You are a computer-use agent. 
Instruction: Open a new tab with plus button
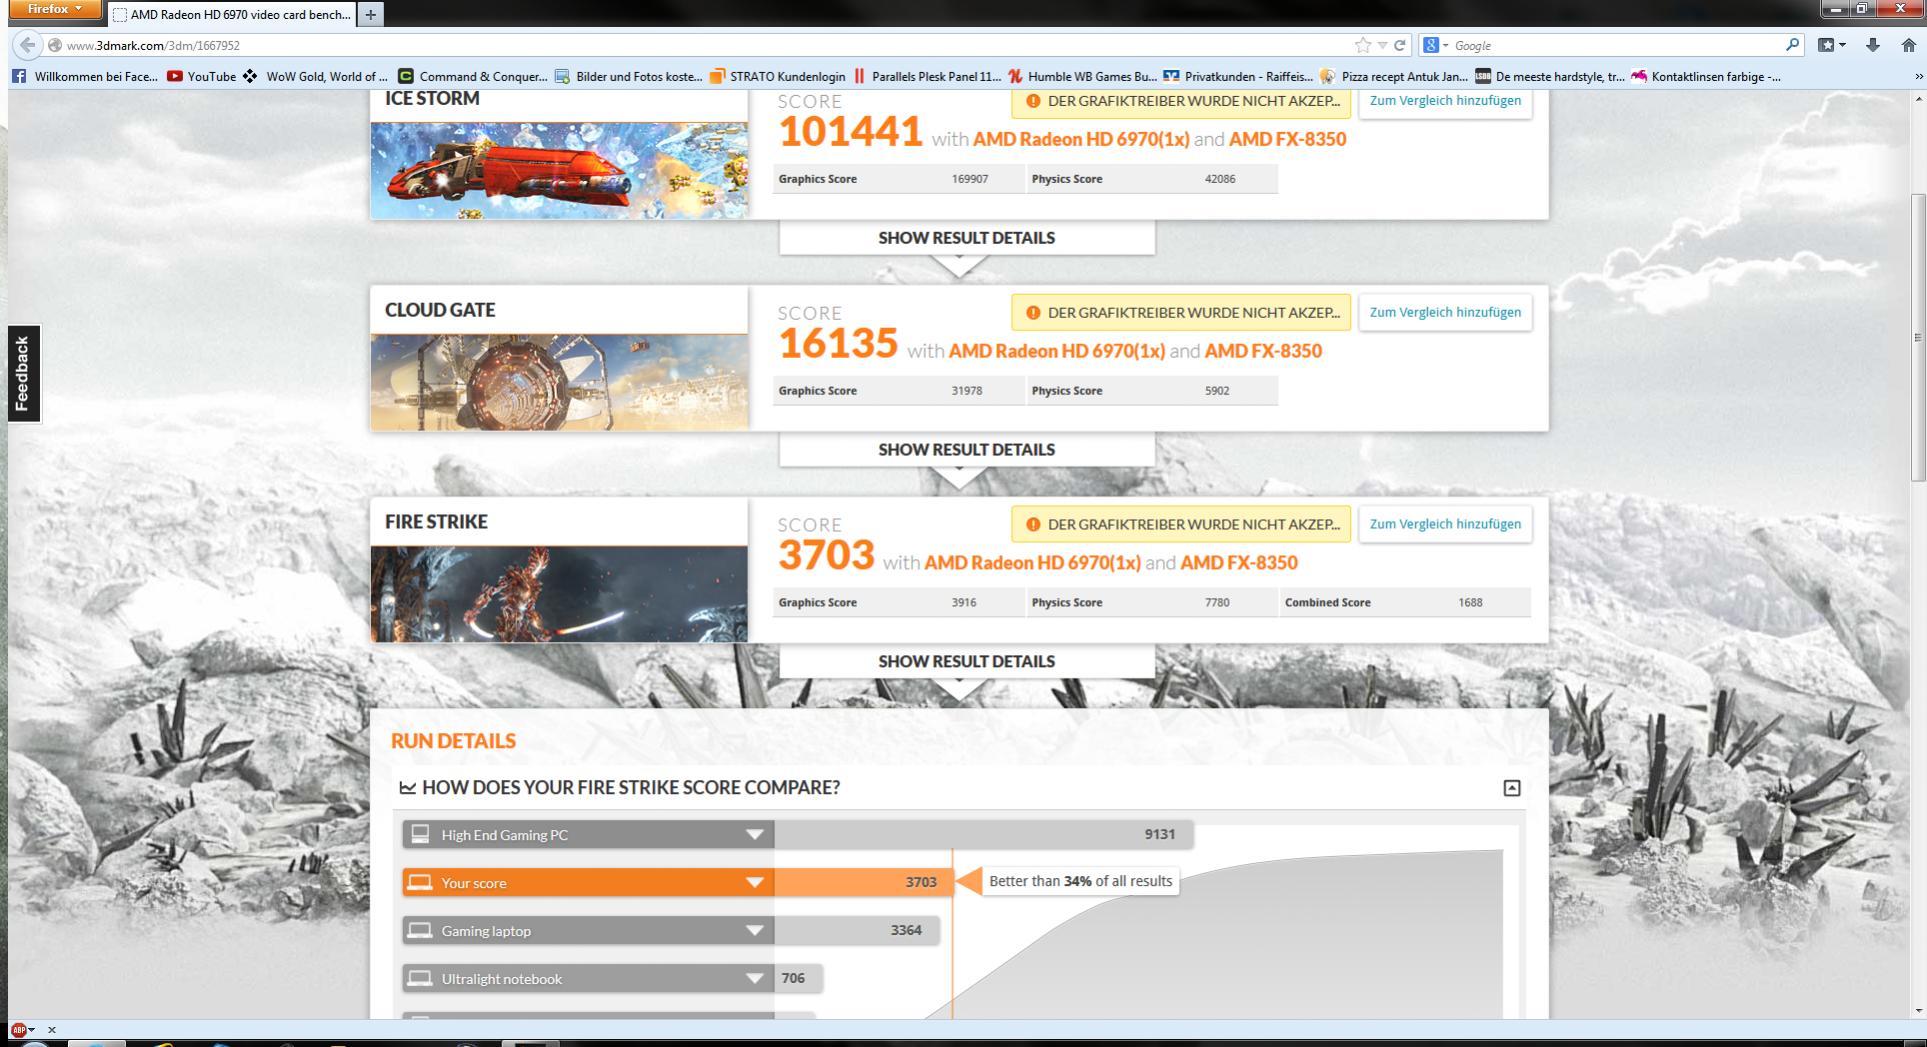[371, 14]
